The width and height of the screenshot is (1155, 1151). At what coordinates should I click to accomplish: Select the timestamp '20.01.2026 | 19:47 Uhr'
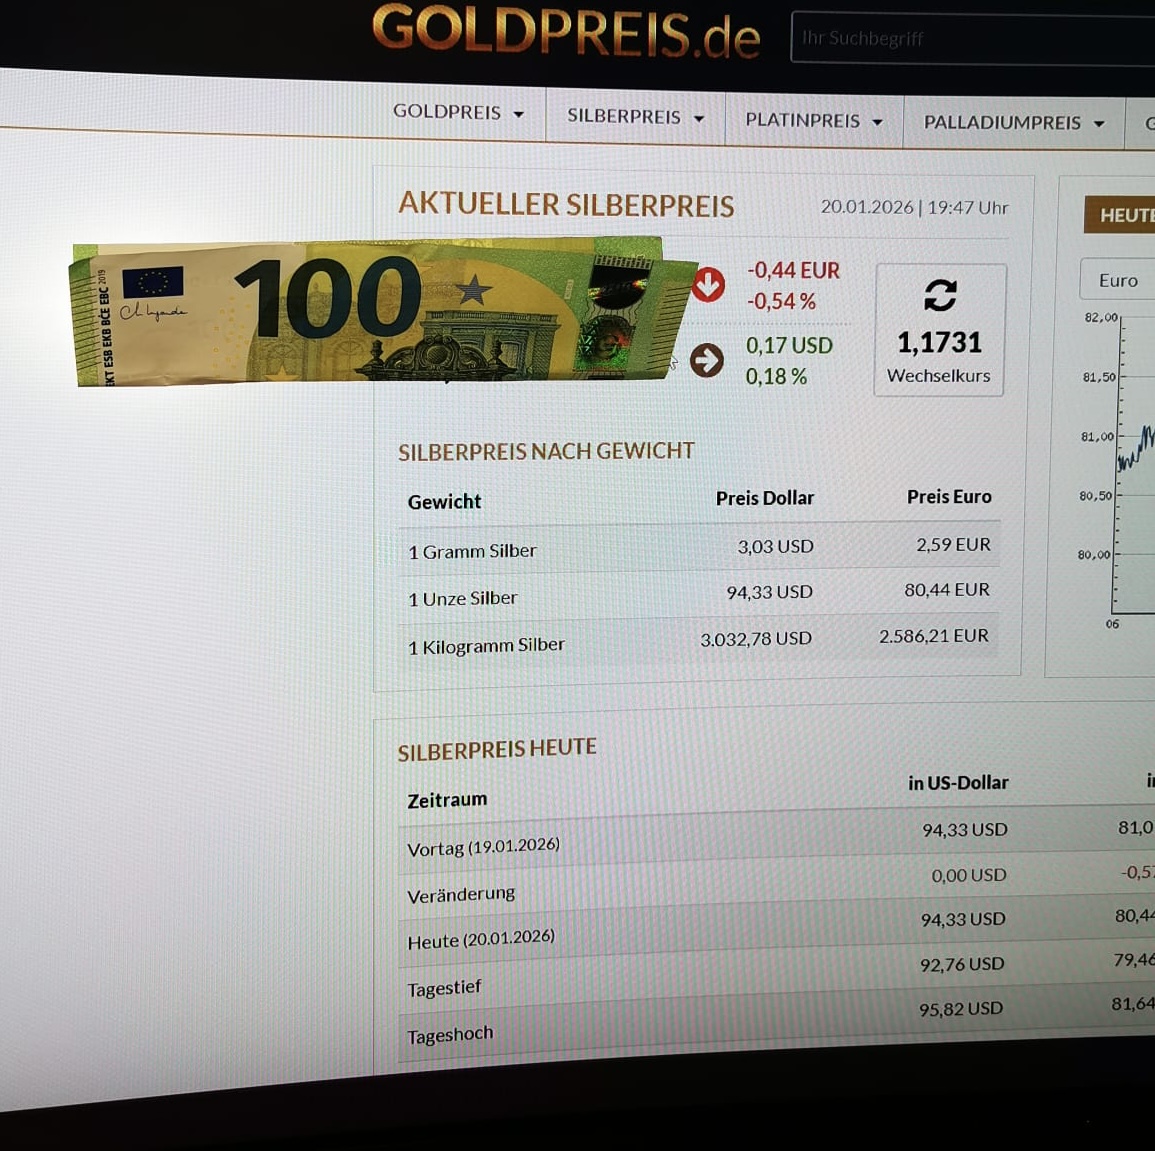click(914, 208)
